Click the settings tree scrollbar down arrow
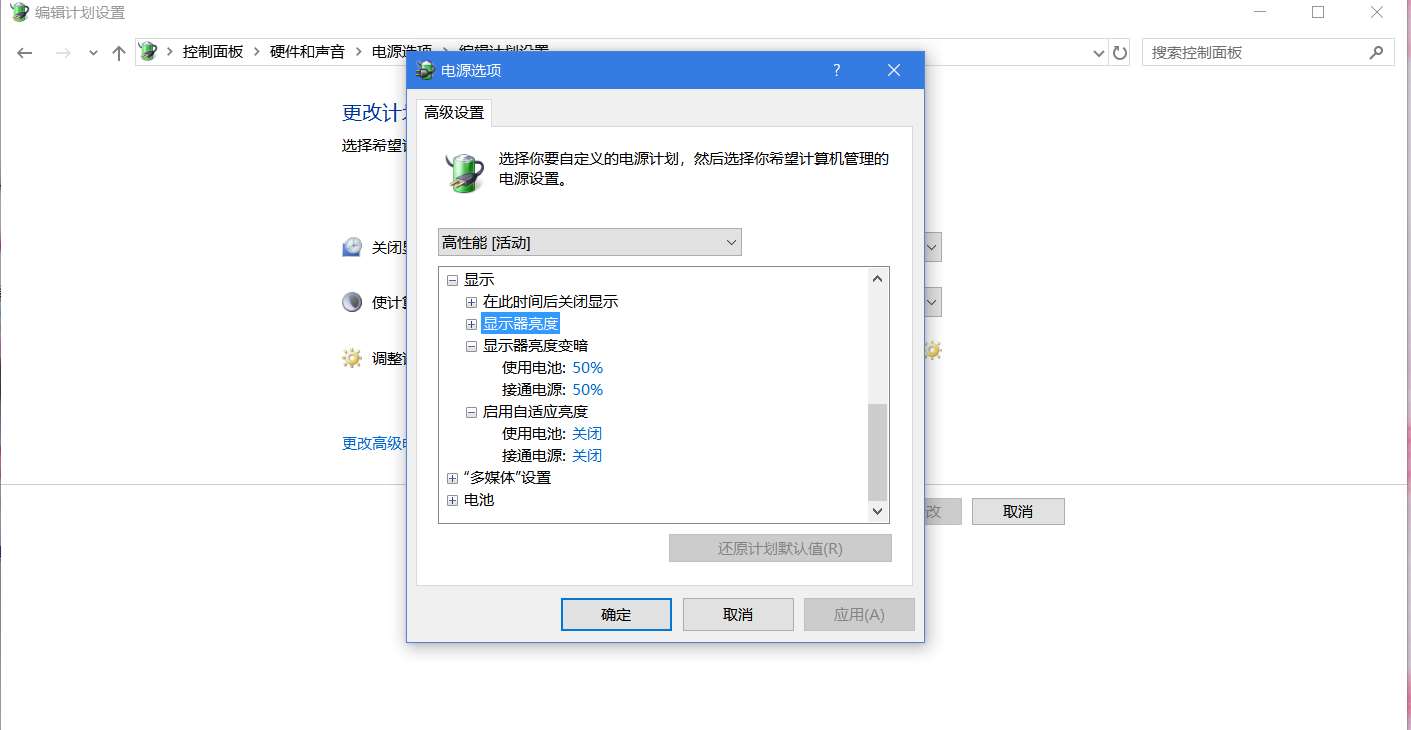The height and width of the screenshot is (730, 1411). (878, 511)
